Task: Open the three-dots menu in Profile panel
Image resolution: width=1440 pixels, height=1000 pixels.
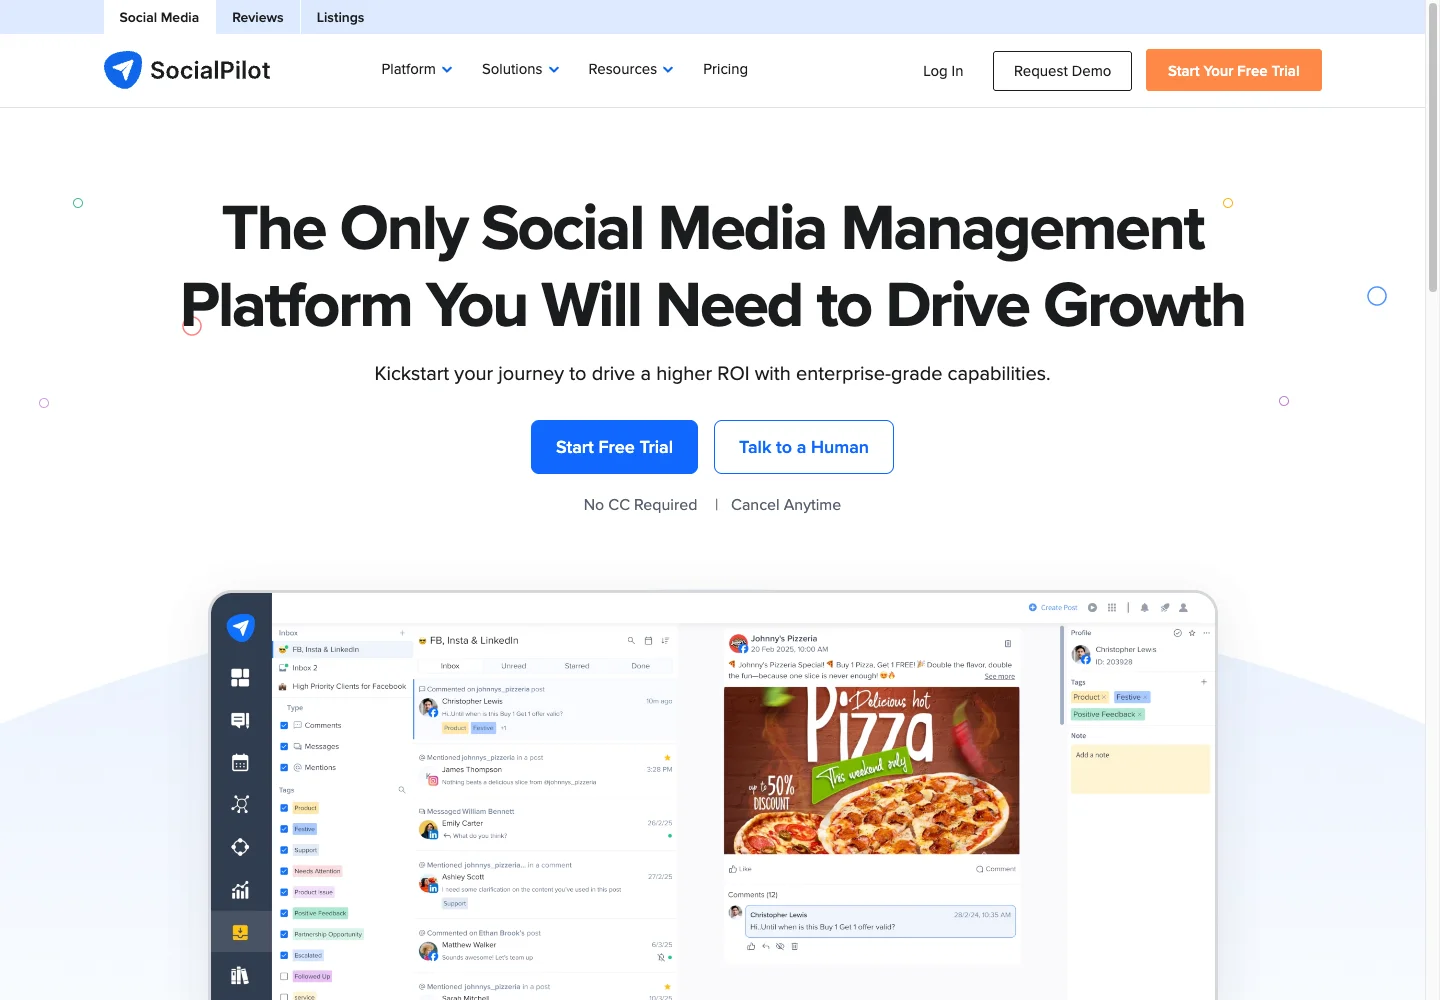Action: (x=1207, y=633)
